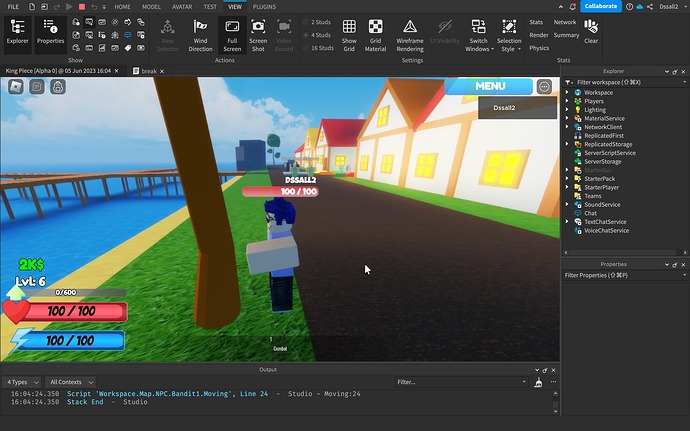Screen dimensions: 690x431
Task: Click the red Stop playtest button
Action: (81, 7)
